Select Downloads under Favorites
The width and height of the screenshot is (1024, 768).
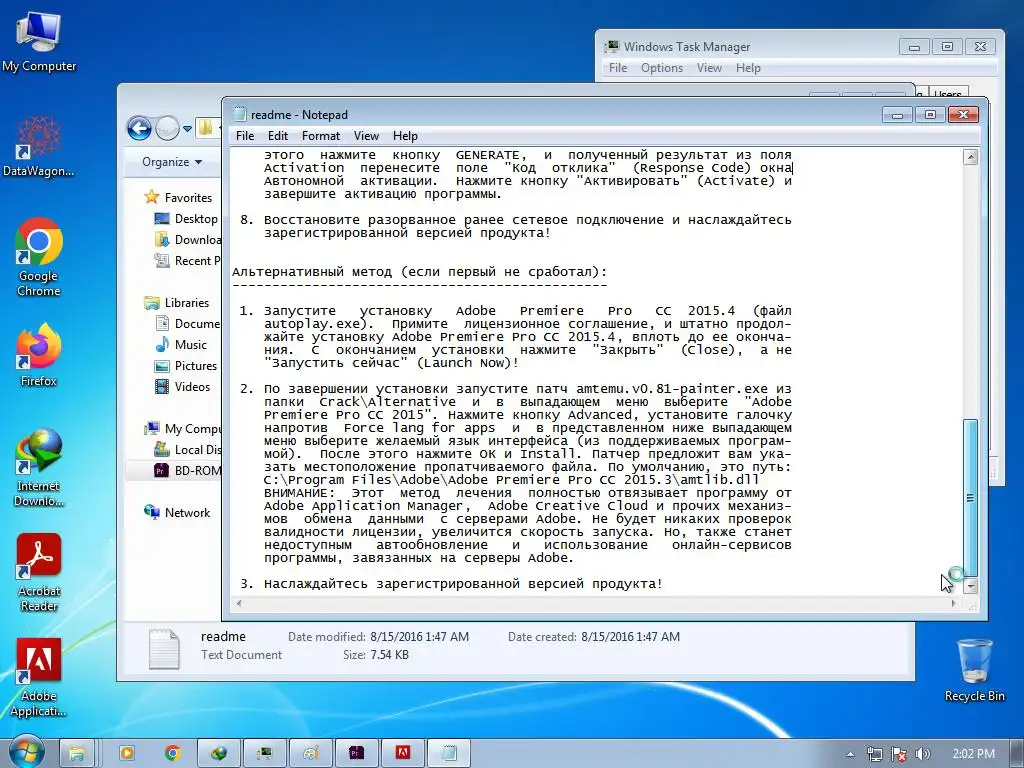(x=188, y=240)
